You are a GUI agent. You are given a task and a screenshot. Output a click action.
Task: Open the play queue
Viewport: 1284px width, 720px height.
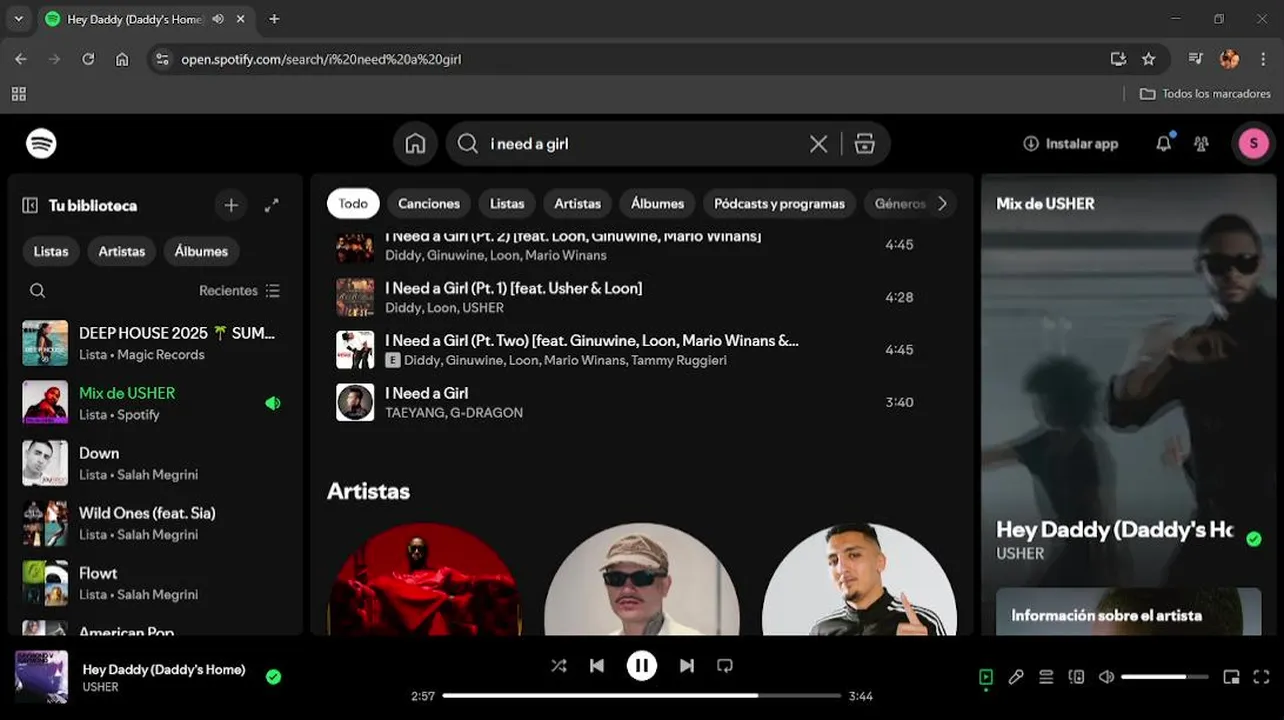click(x=1046, y=677)
